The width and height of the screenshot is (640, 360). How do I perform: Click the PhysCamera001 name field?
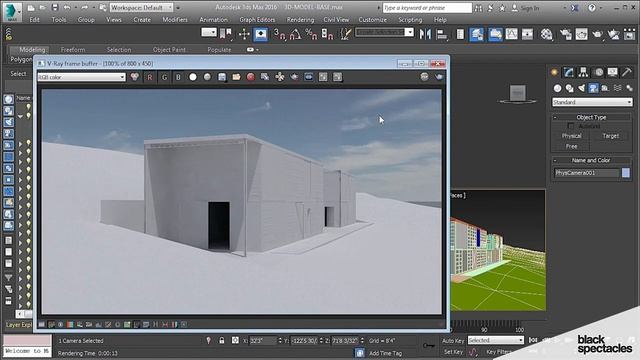click(587, 173)
